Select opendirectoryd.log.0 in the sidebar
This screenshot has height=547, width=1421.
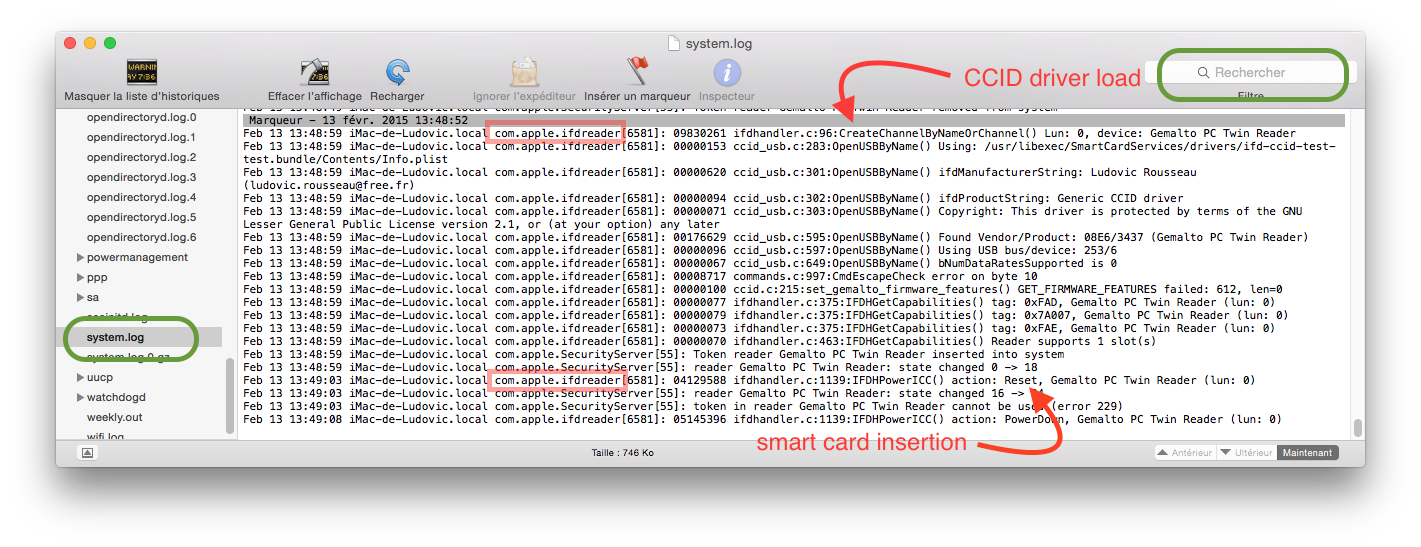point(141,117)
